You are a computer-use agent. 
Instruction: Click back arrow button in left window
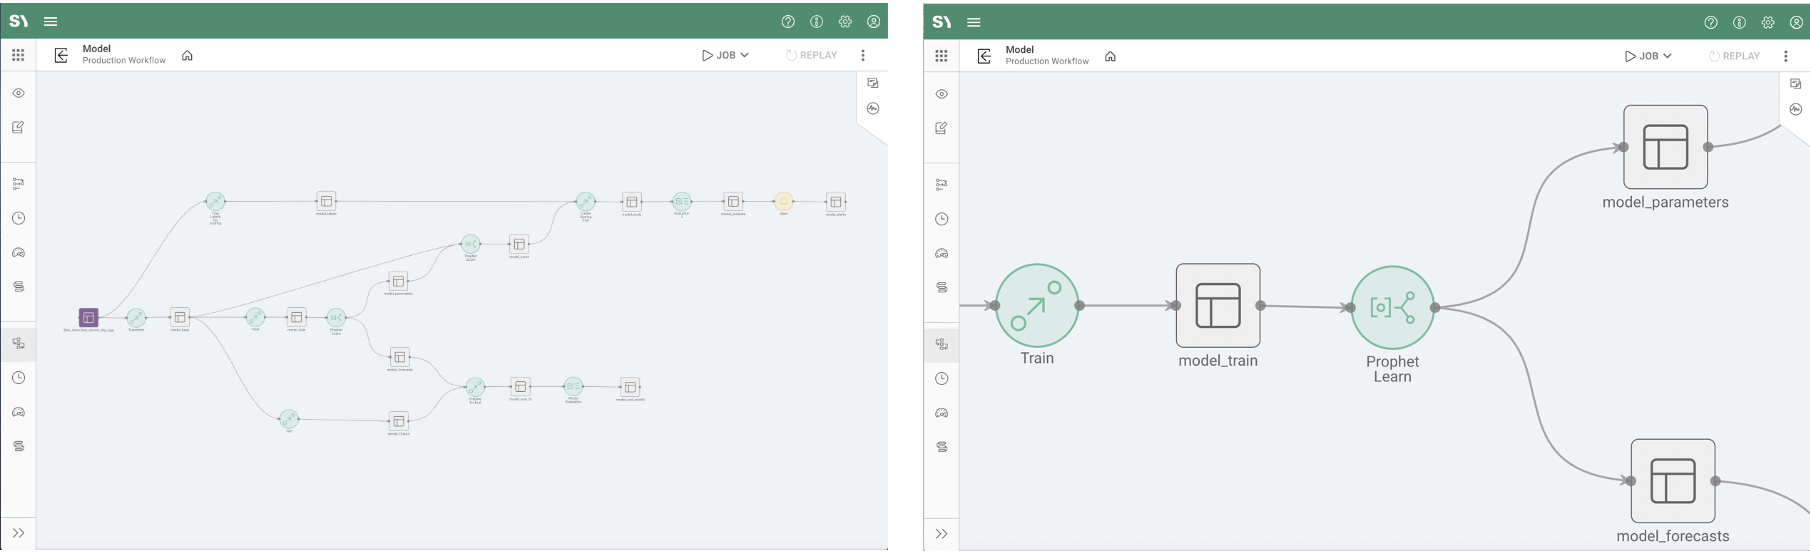pyautogui.click(x=61, y=55)
